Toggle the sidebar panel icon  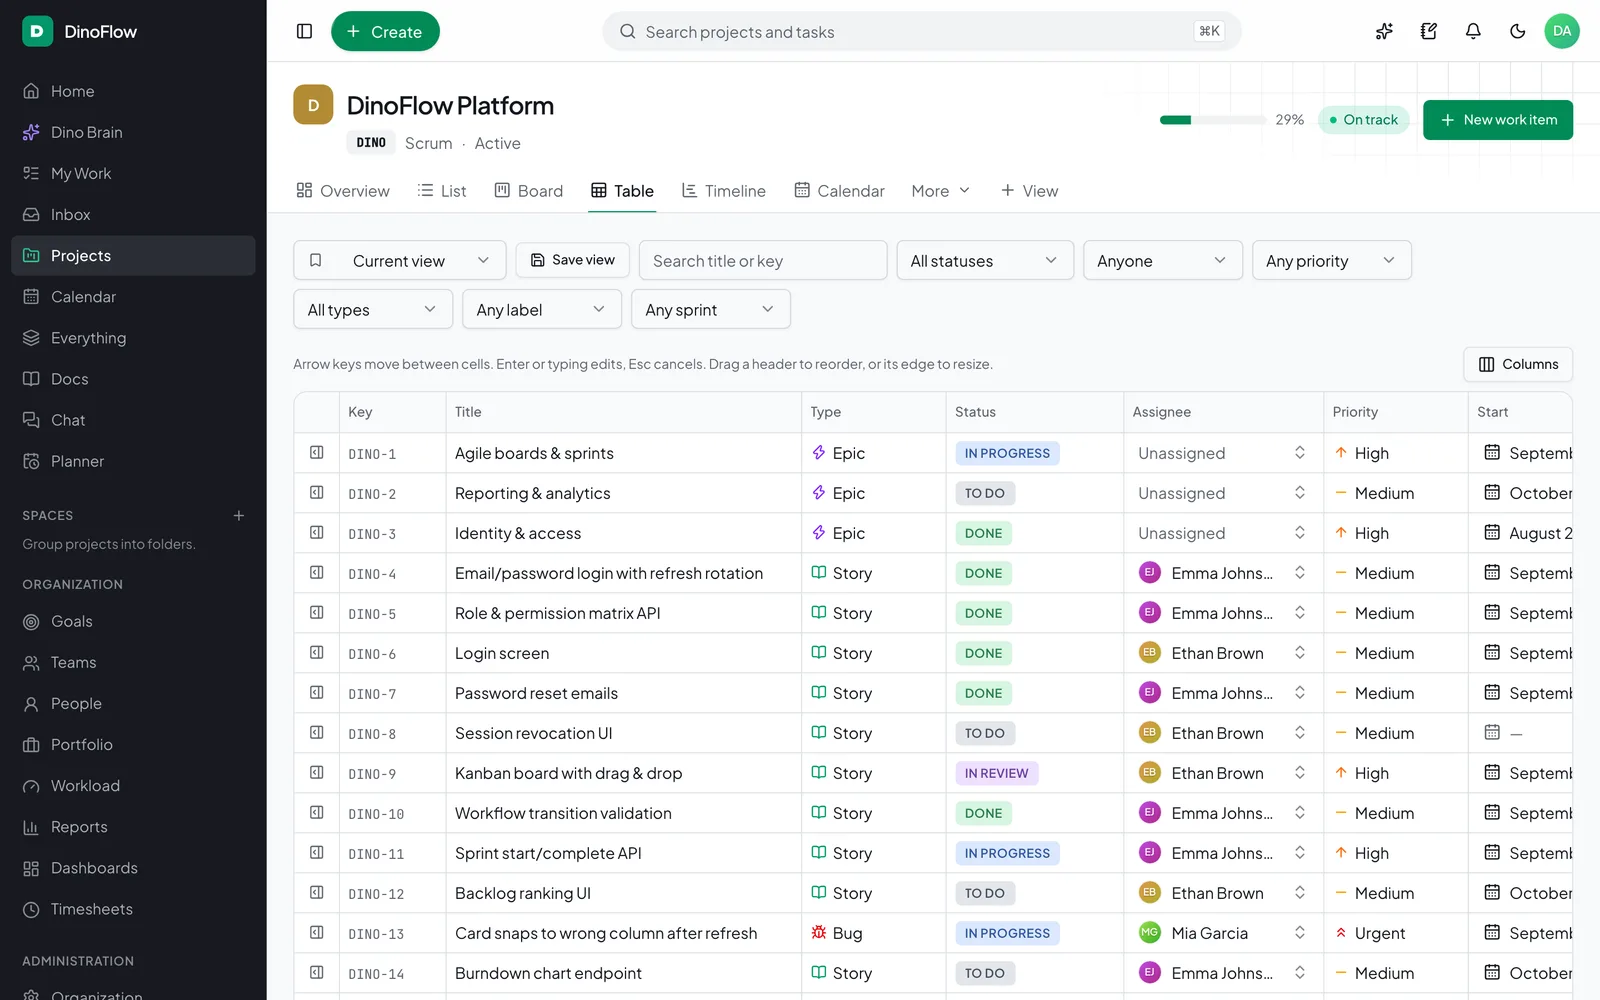pyautogui.click(x=305, y=31)
